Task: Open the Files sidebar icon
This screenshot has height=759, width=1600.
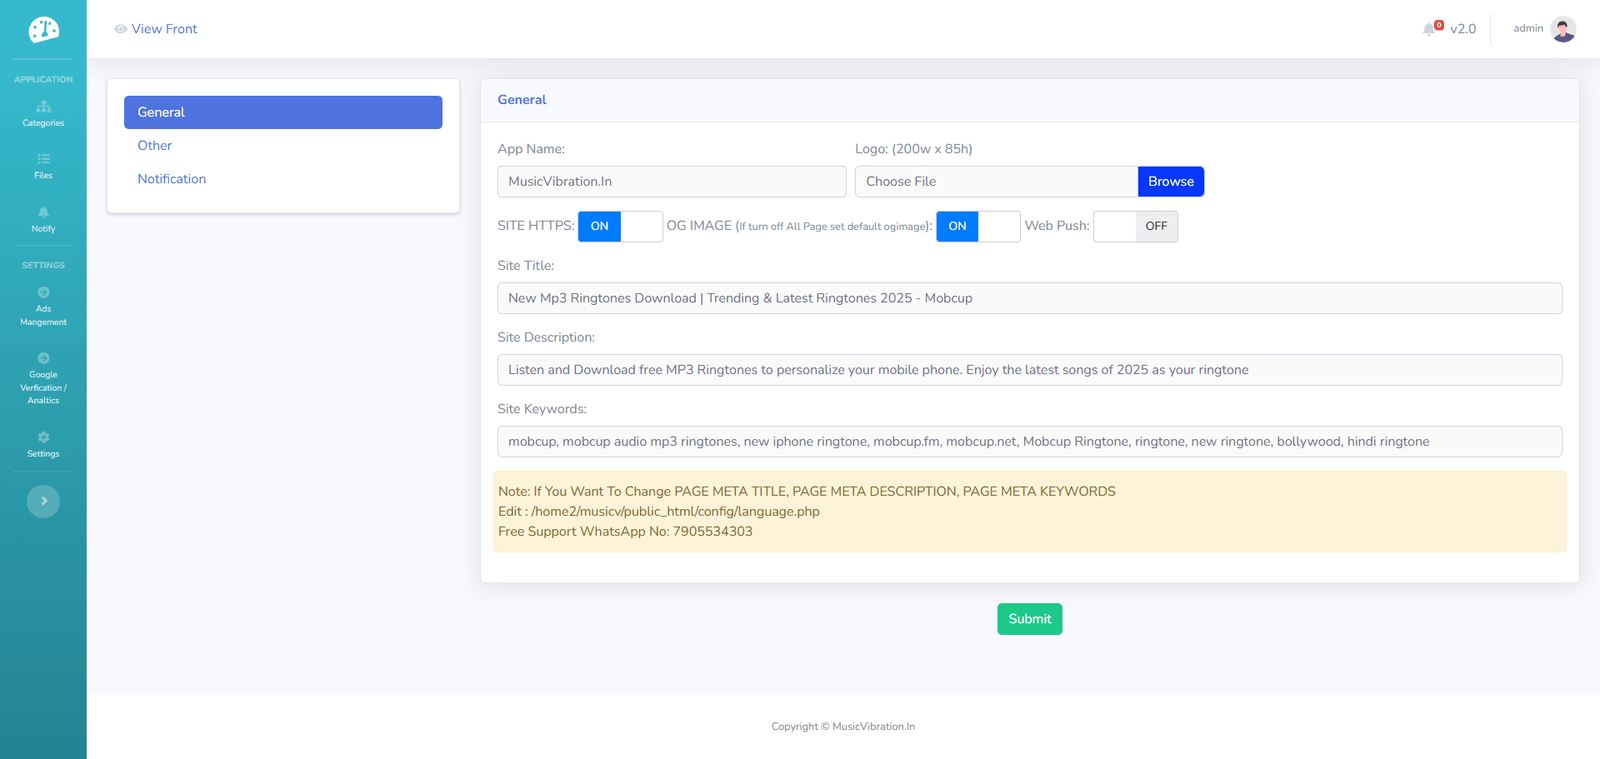Action: [43, 166]
